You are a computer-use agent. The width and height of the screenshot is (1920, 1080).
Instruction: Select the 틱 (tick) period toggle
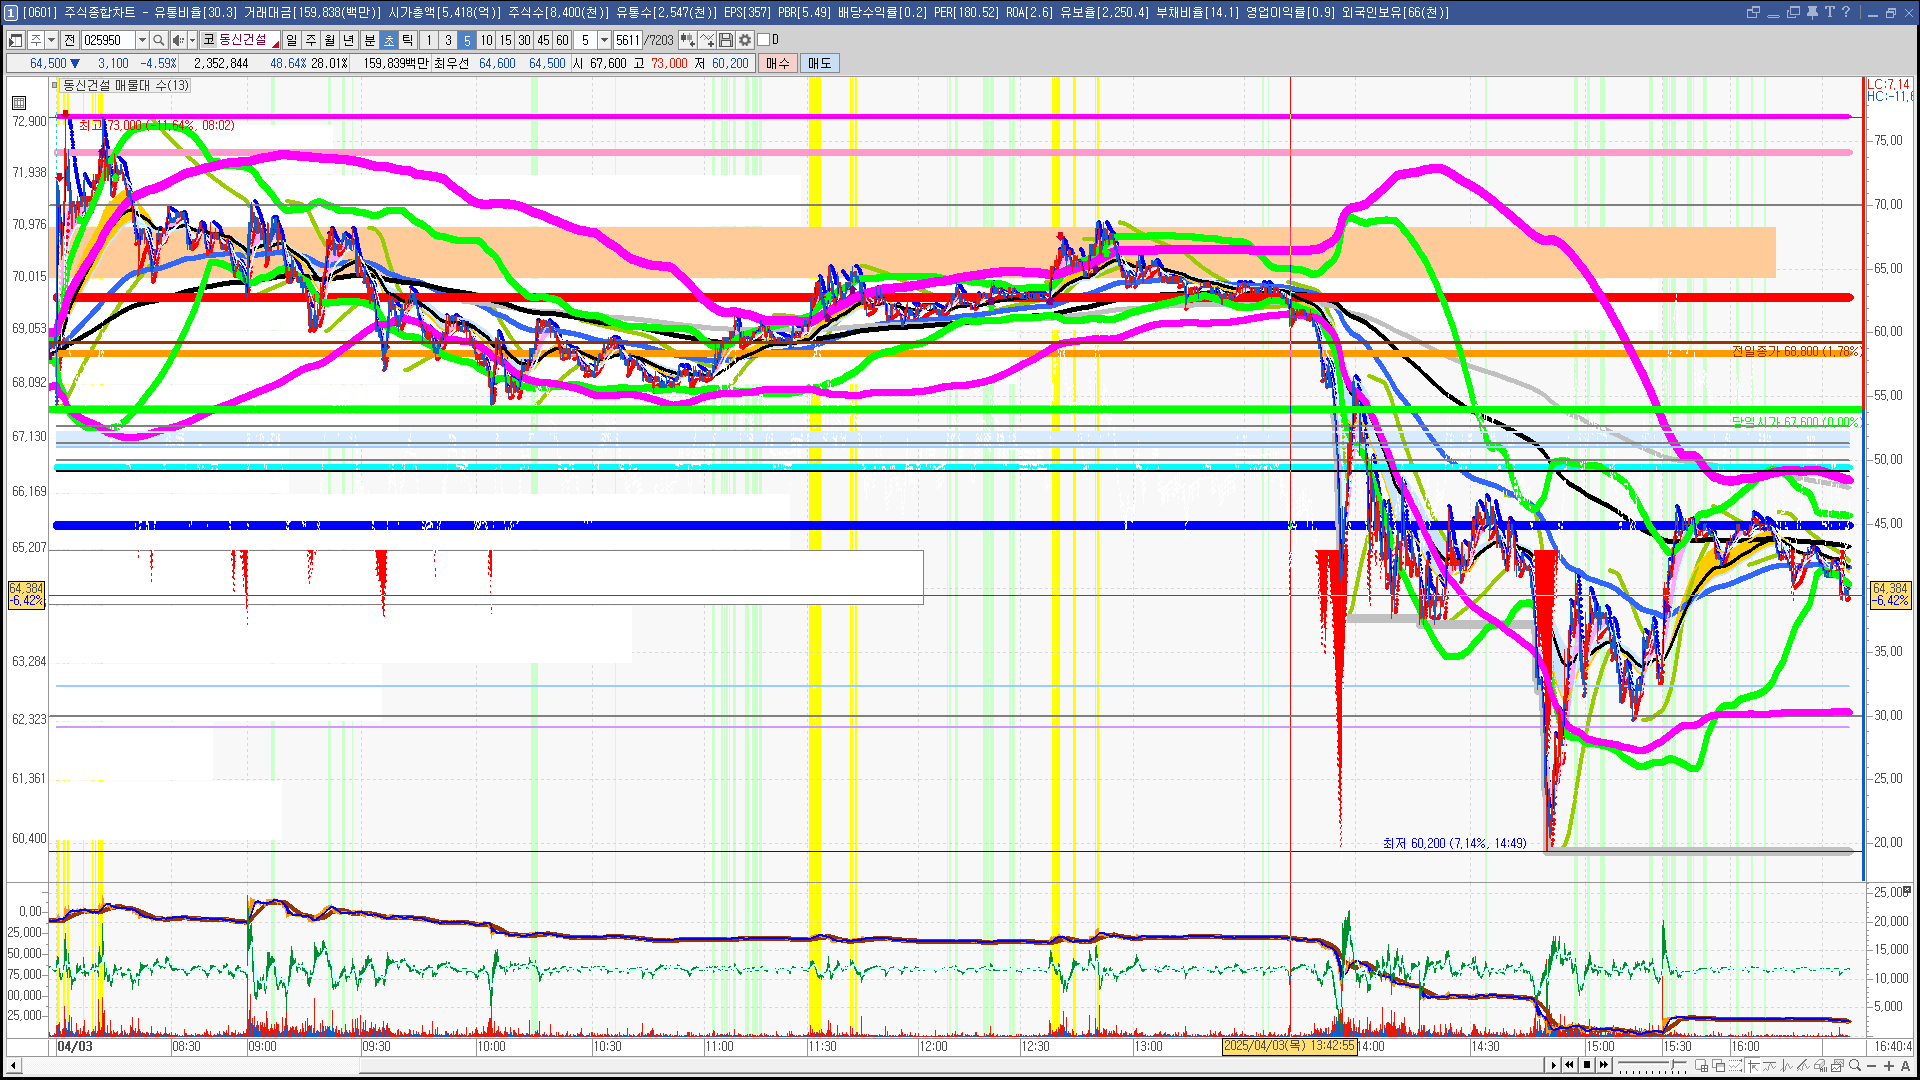coord(408,40)
